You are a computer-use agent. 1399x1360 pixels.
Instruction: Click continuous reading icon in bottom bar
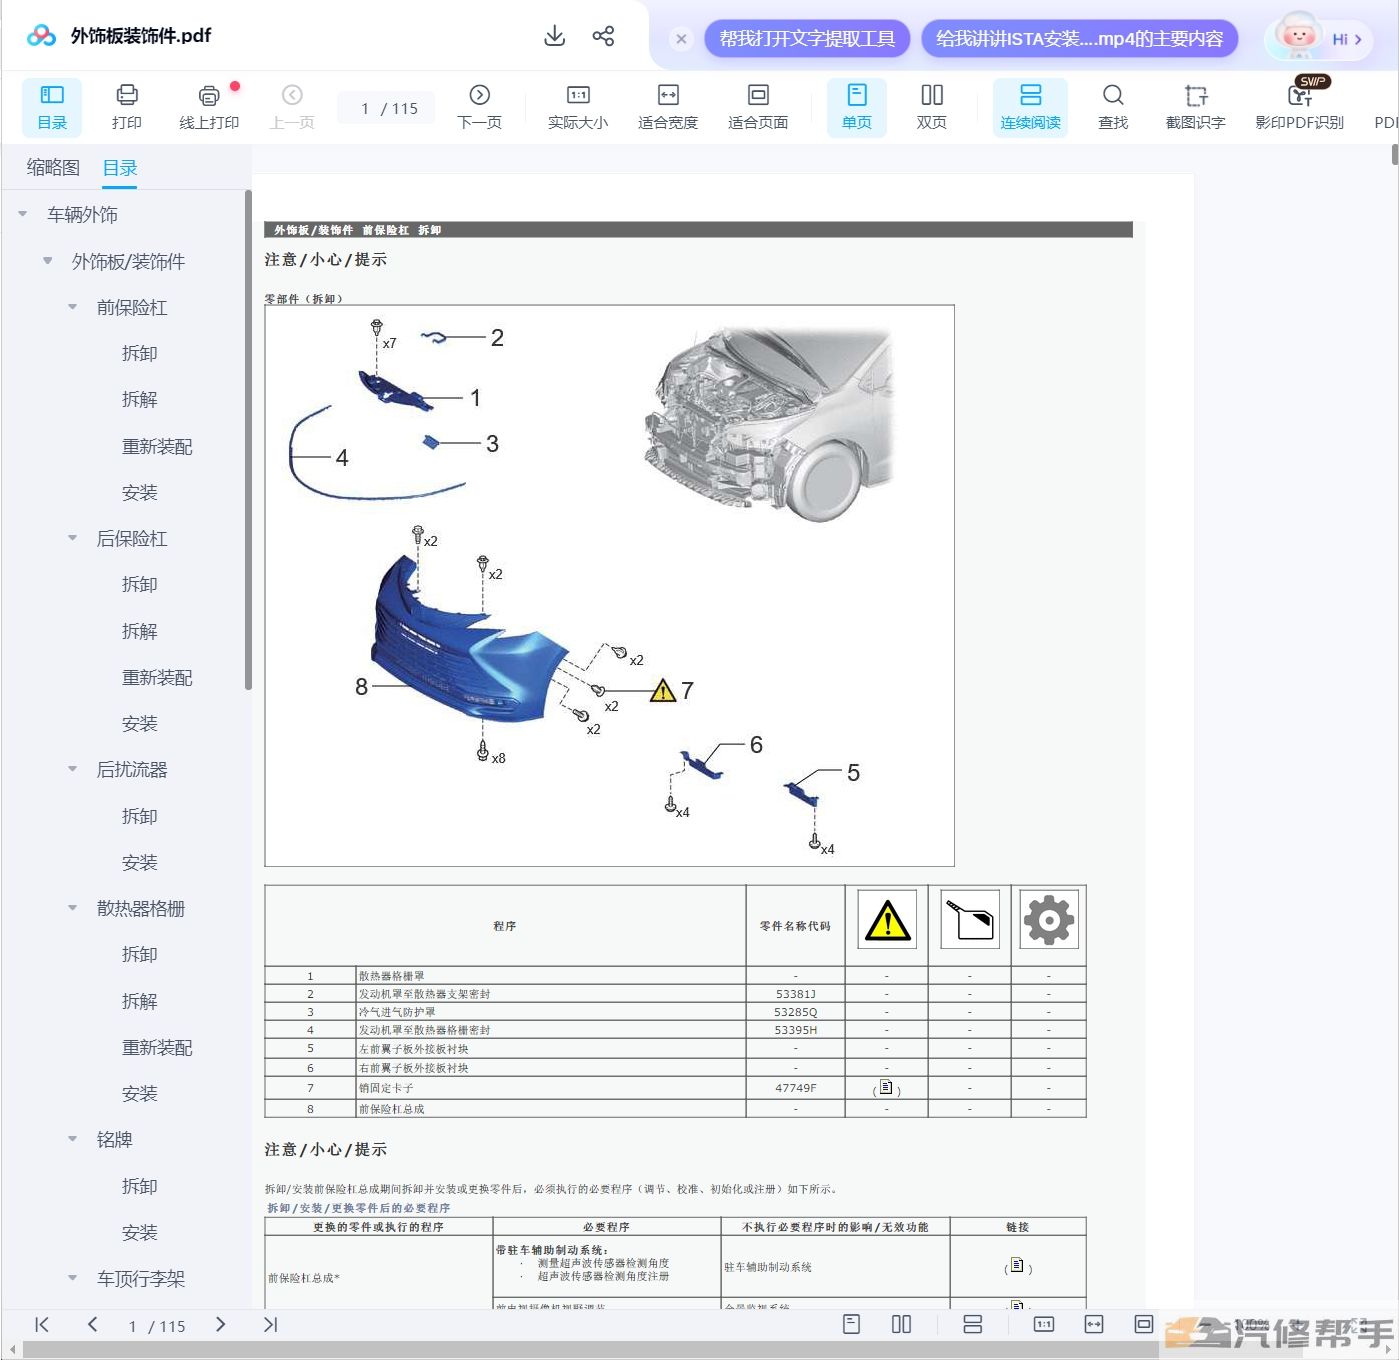tap(972, 1324)
